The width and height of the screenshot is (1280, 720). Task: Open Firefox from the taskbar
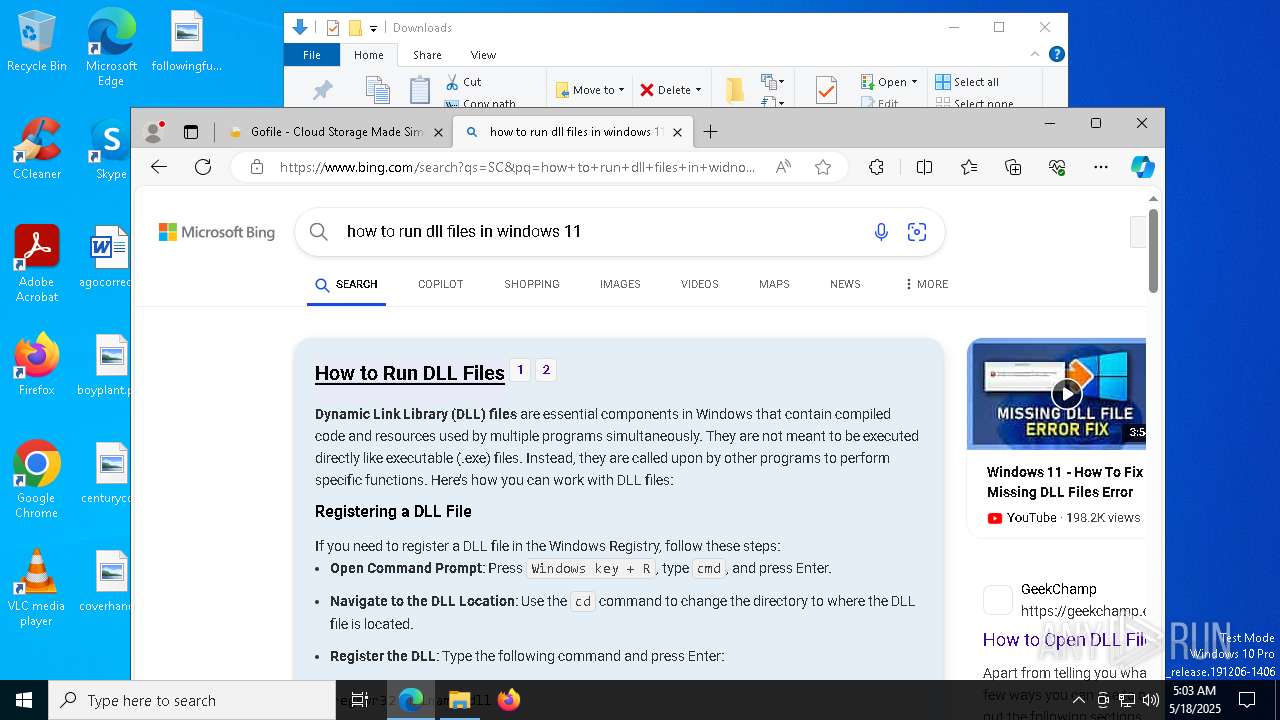(509, 700)
